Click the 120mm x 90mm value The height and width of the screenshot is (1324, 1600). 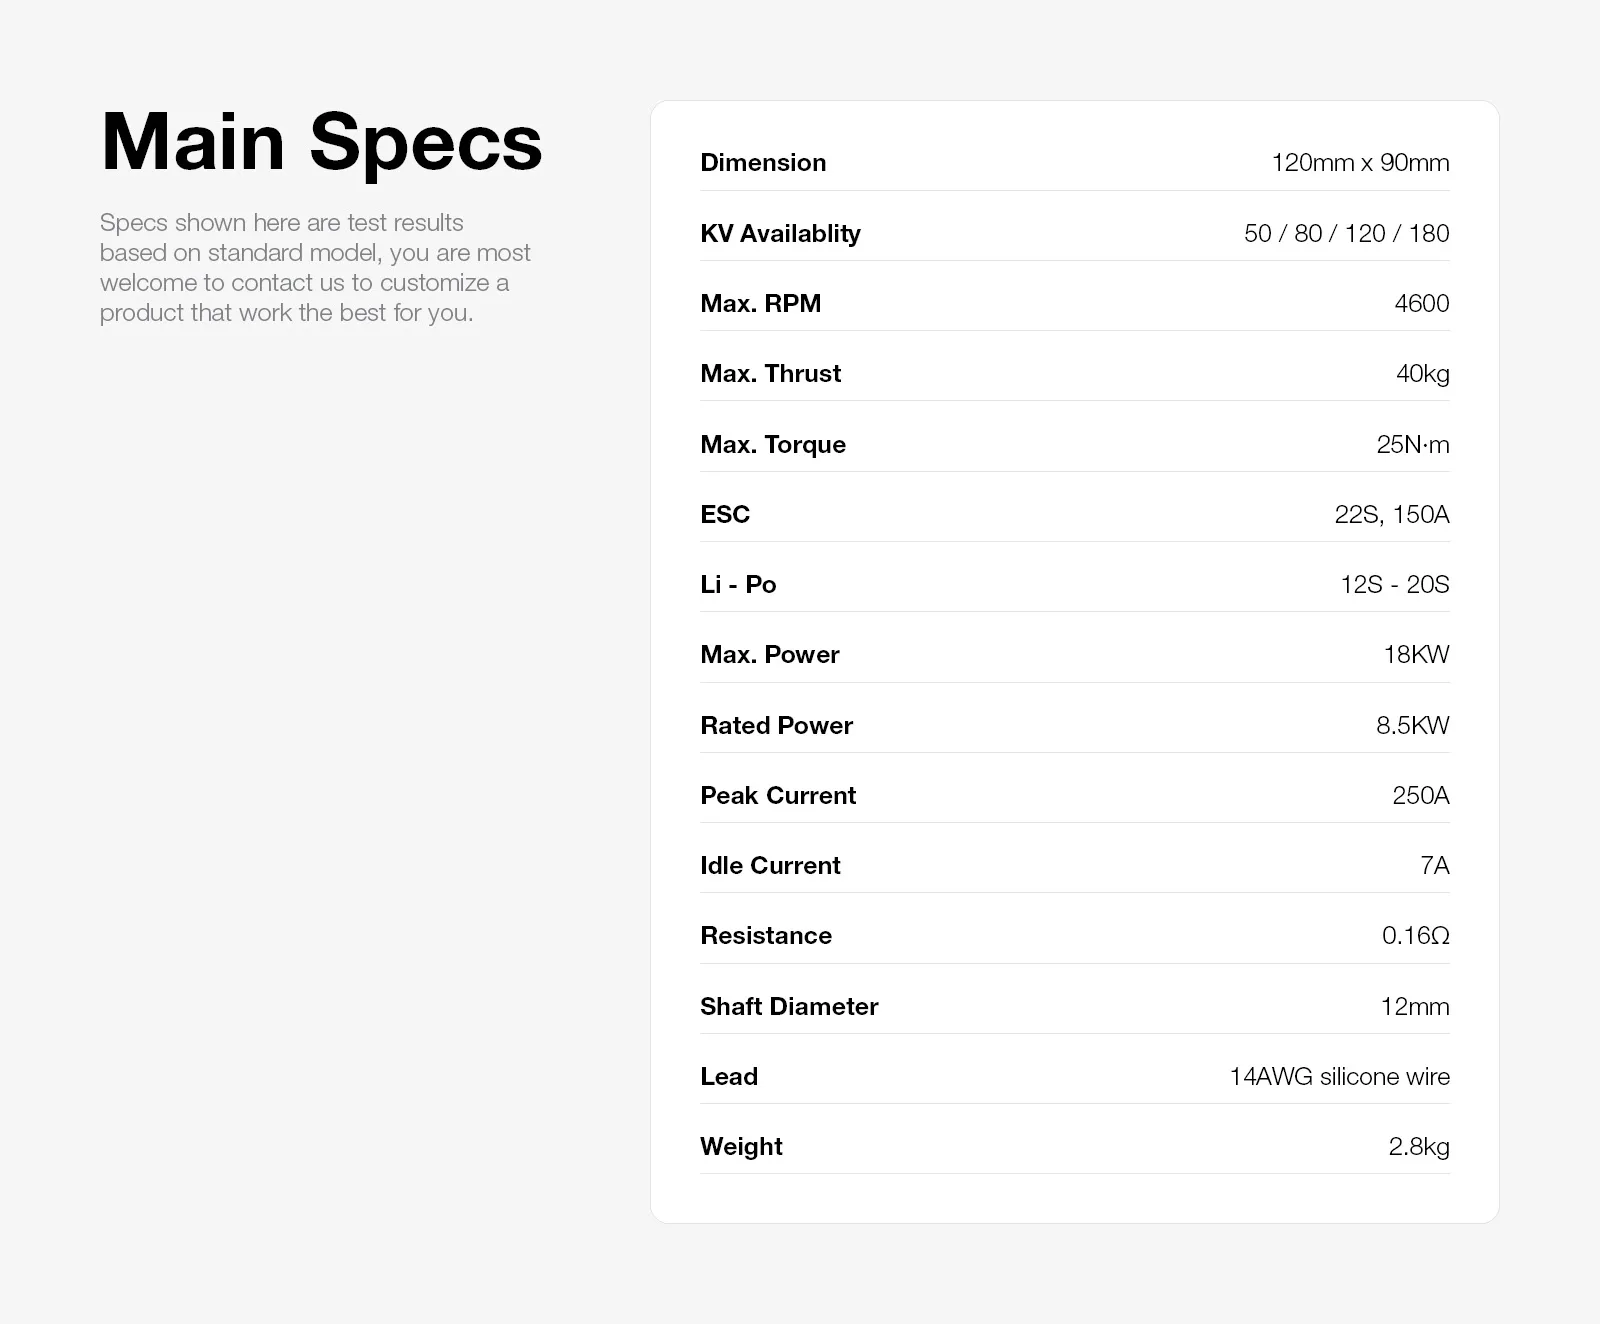pos(1360,163)
